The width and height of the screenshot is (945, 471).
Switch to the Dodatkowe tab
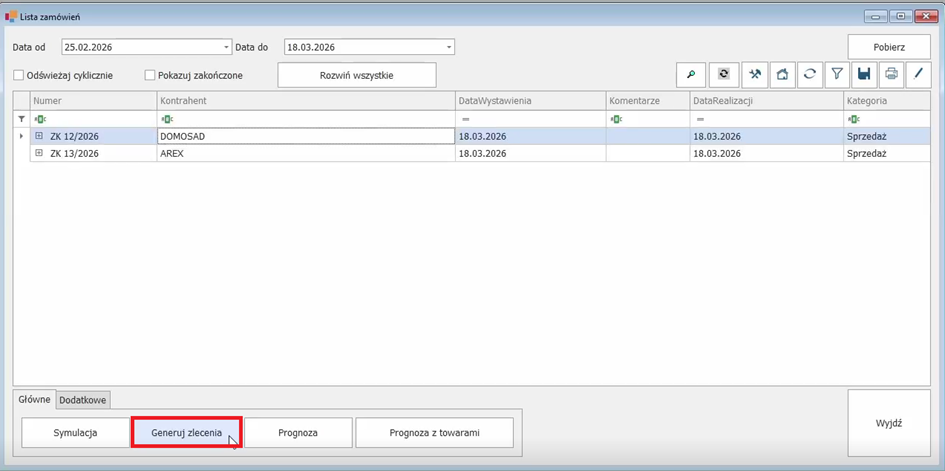coord(83,400)
